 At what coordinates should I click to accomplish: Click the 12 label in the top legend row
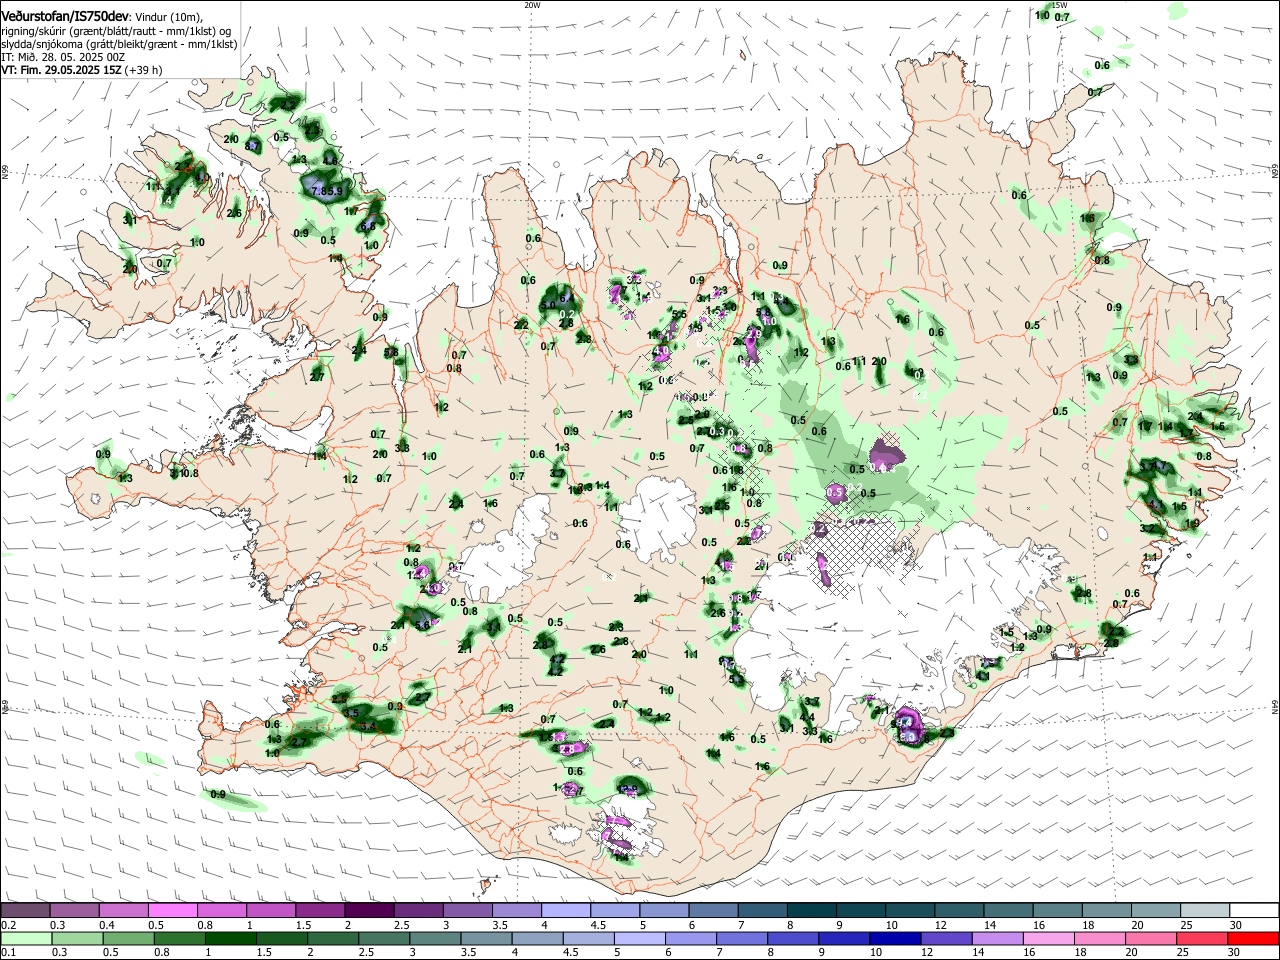pyautogui.click(x=939, y=926)
